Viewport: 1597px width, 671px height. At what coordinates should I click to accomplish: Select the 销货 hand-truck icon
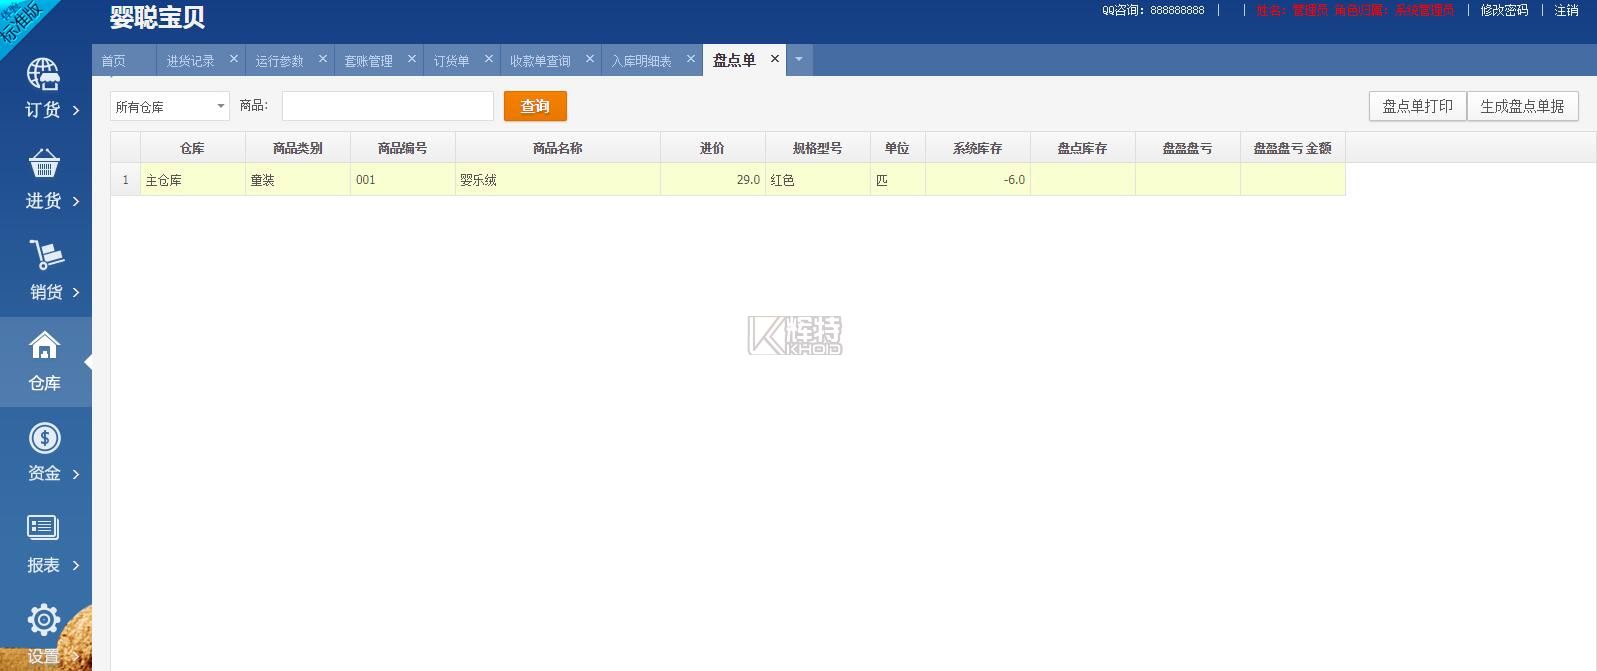(x=45, y=255)
